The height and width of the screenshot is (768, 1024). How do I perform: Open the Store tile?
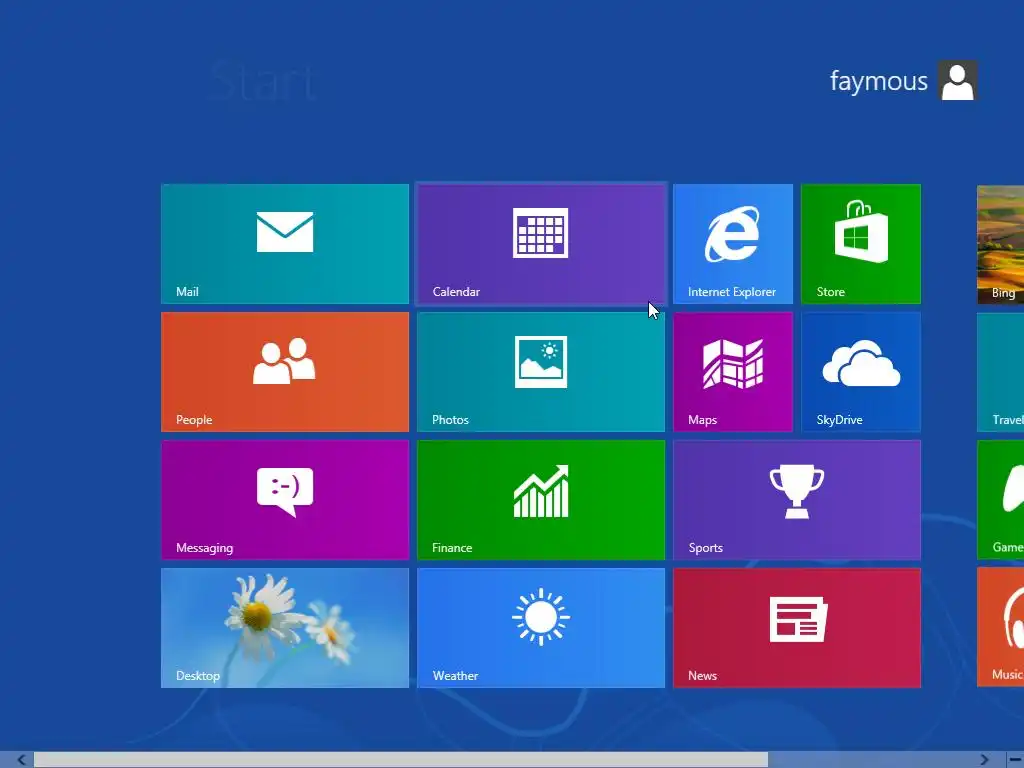point(861,244)
